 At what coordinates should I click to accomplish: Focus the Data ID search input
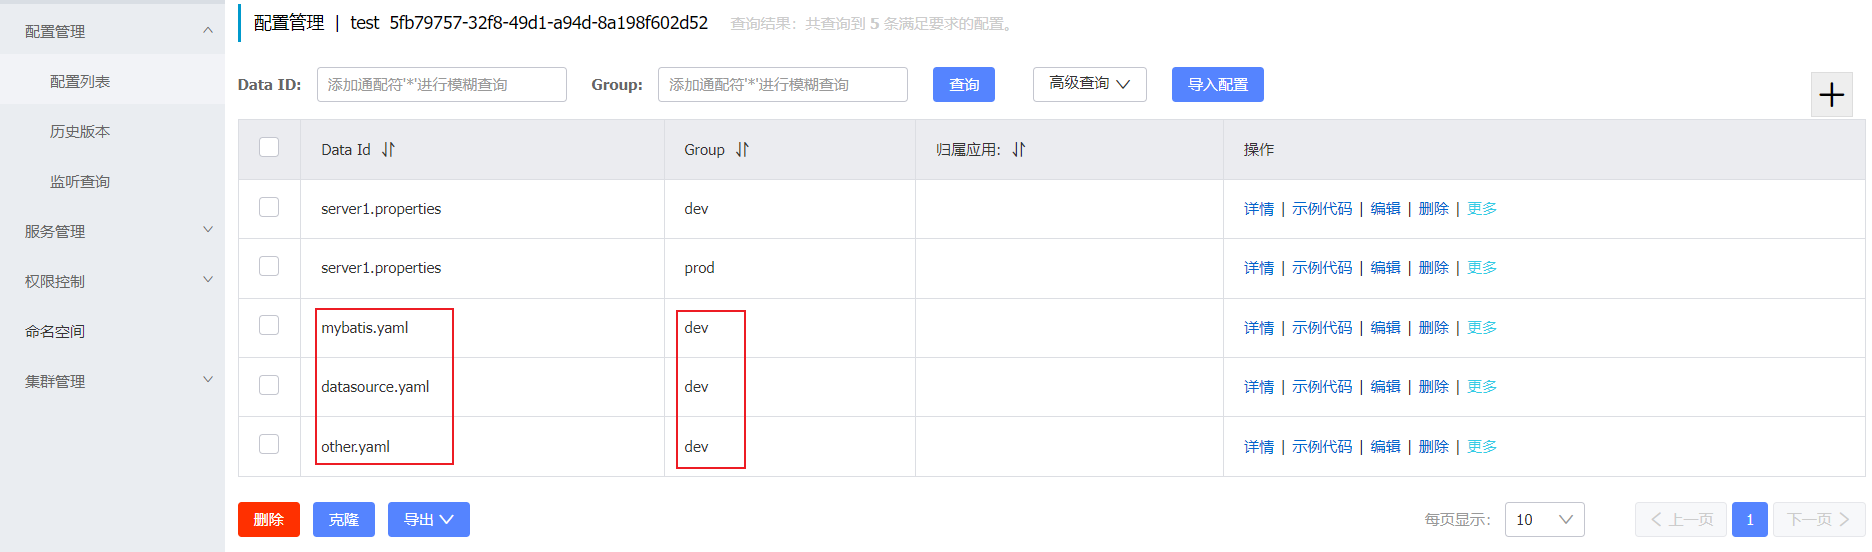coord(442,85)
